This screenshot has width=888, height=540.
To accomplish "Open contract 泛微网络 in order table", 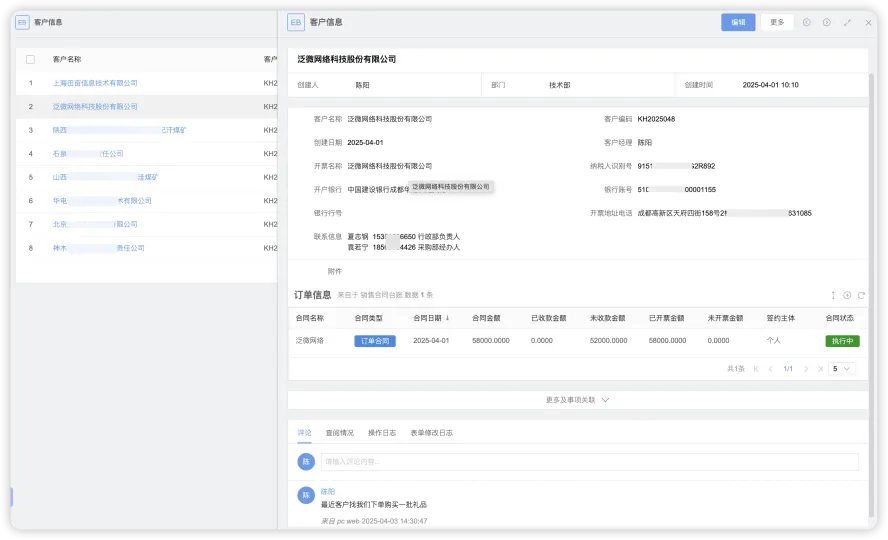I will pyautogui.click(x=310, y=341).
